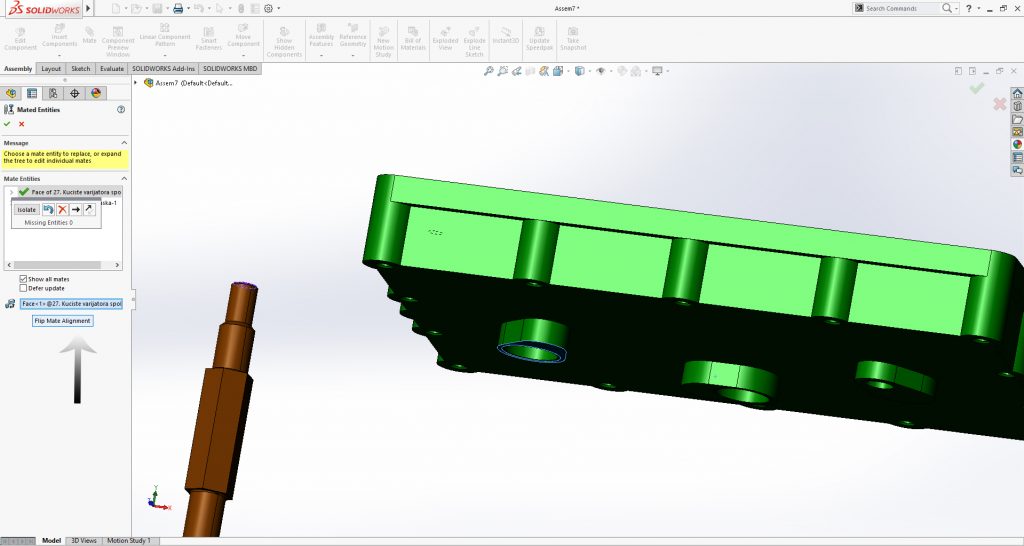
Task: Open SOLIDWORKS Resources home icon in task pane
Action: coord(1017,93)
